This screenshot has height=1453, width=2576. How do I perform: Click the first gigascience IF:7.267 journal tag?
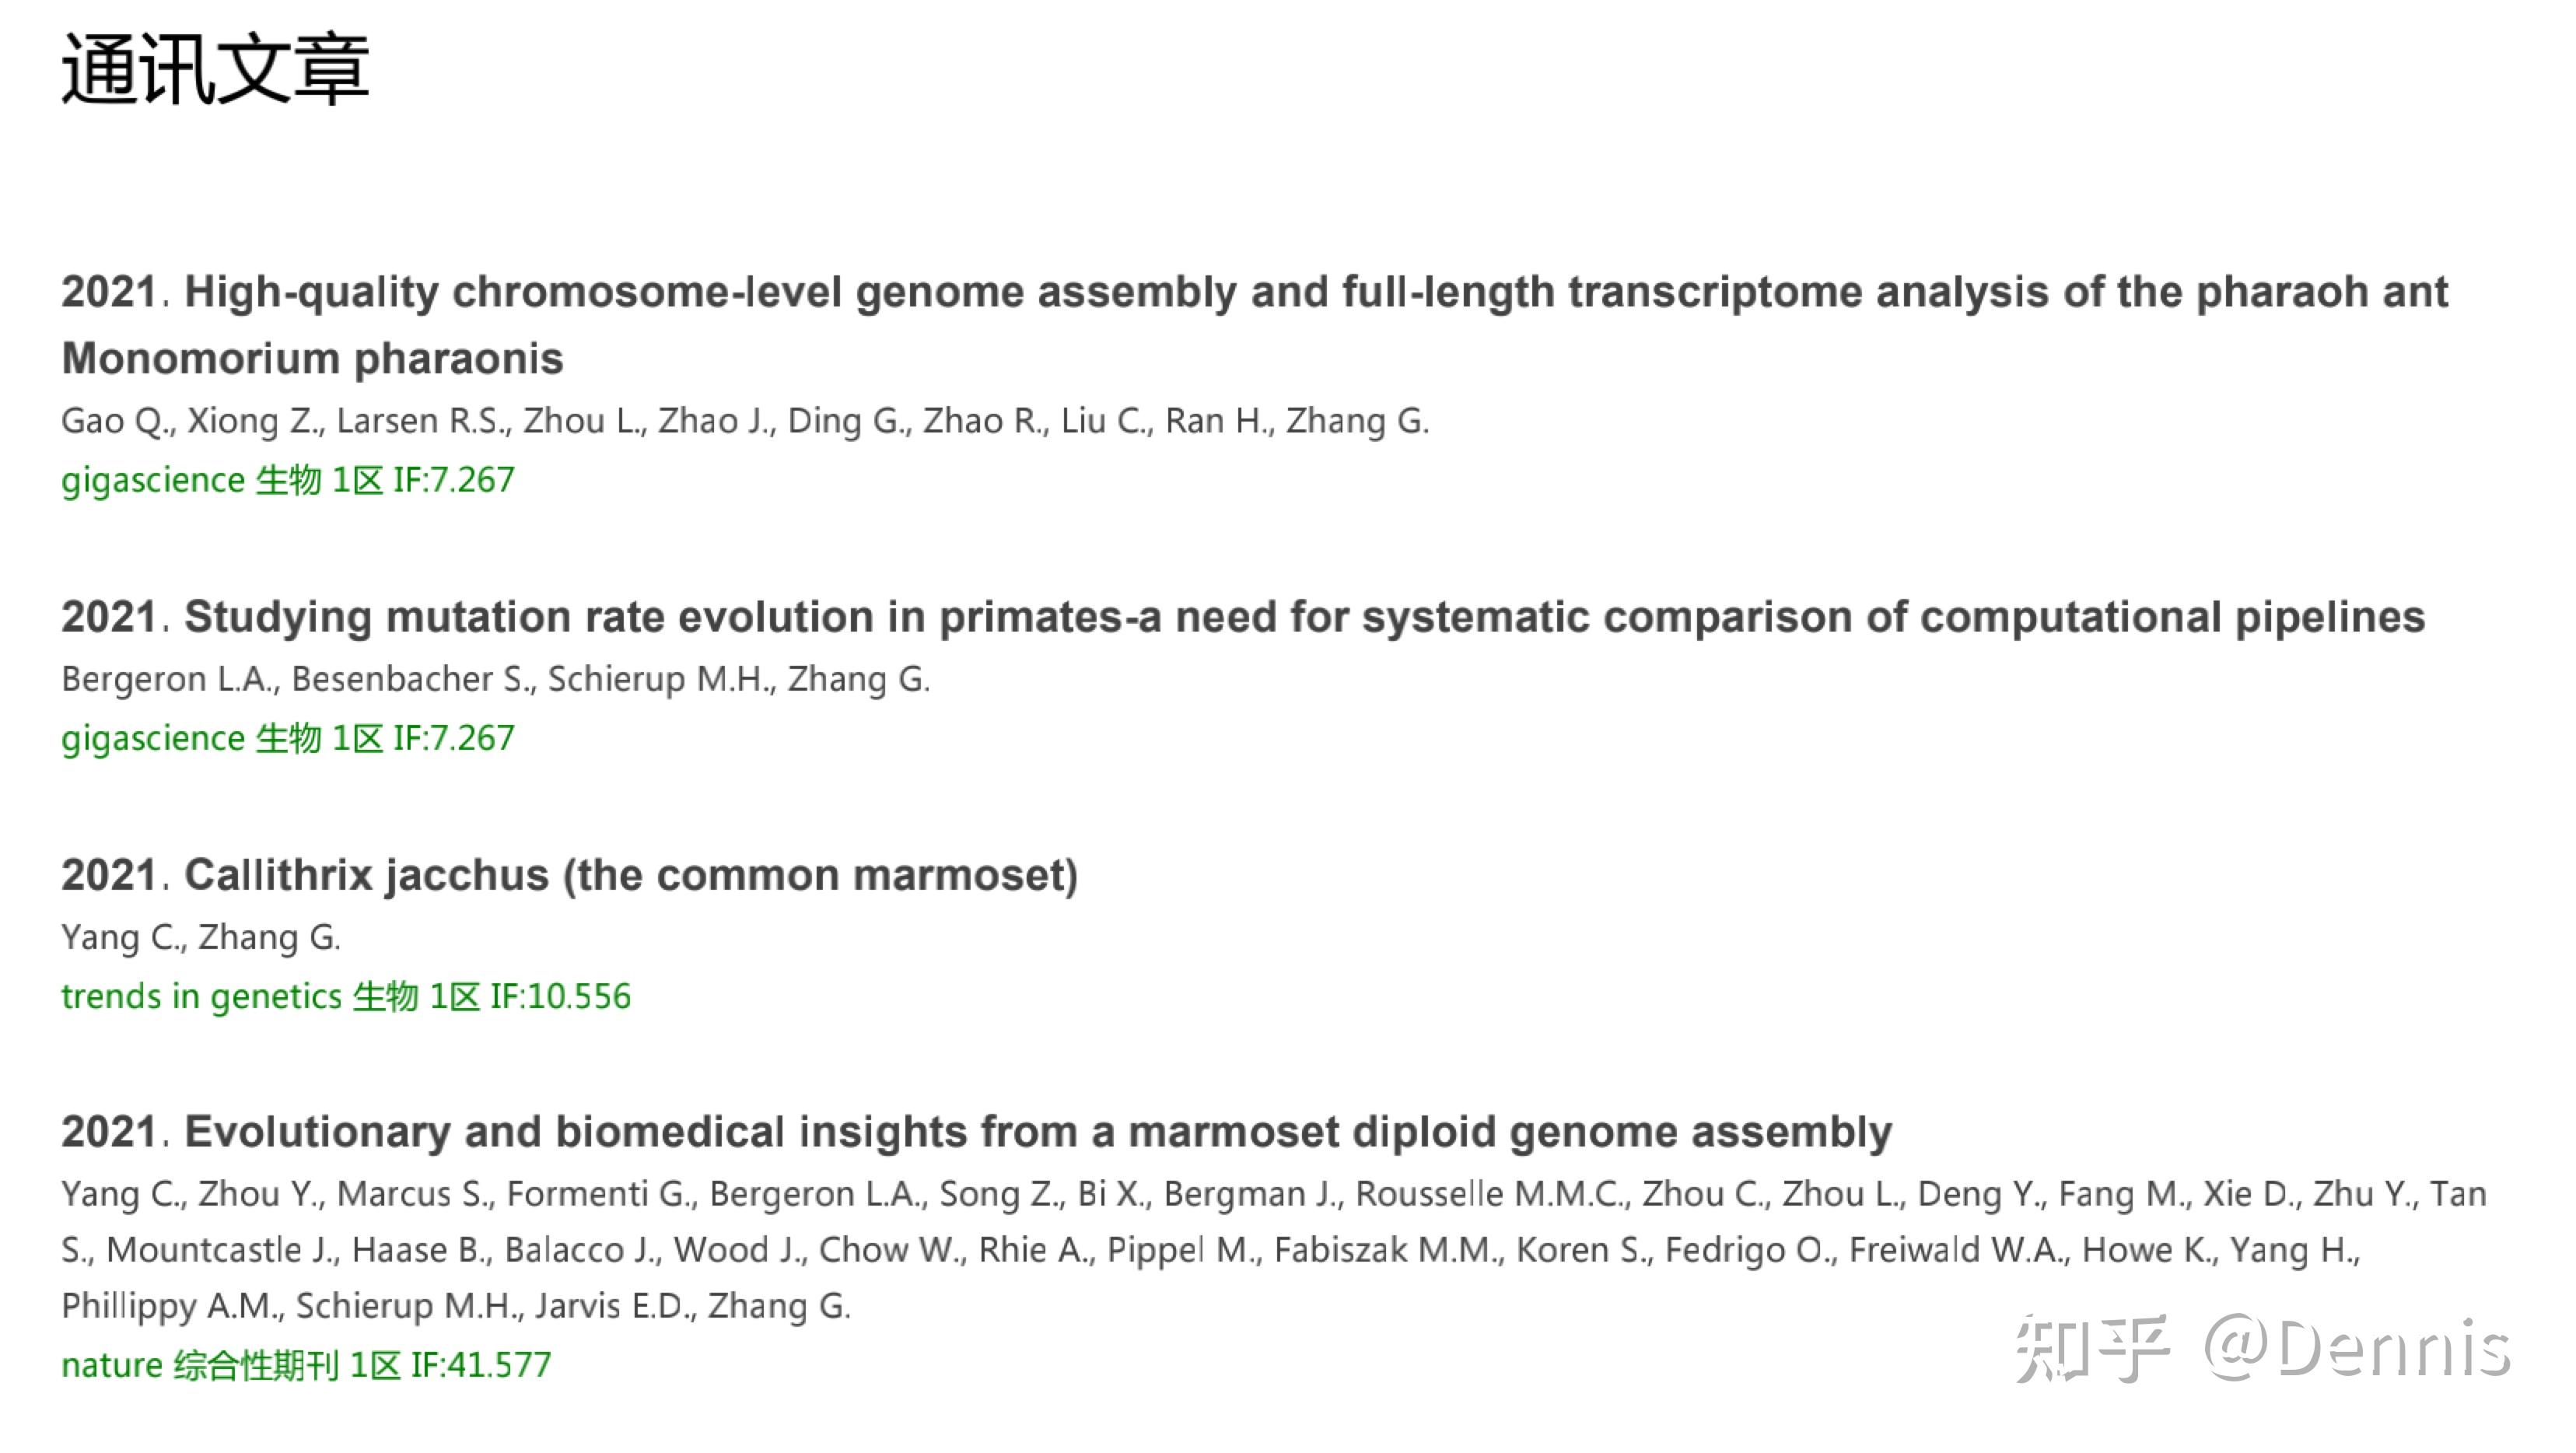pos(288,480)
